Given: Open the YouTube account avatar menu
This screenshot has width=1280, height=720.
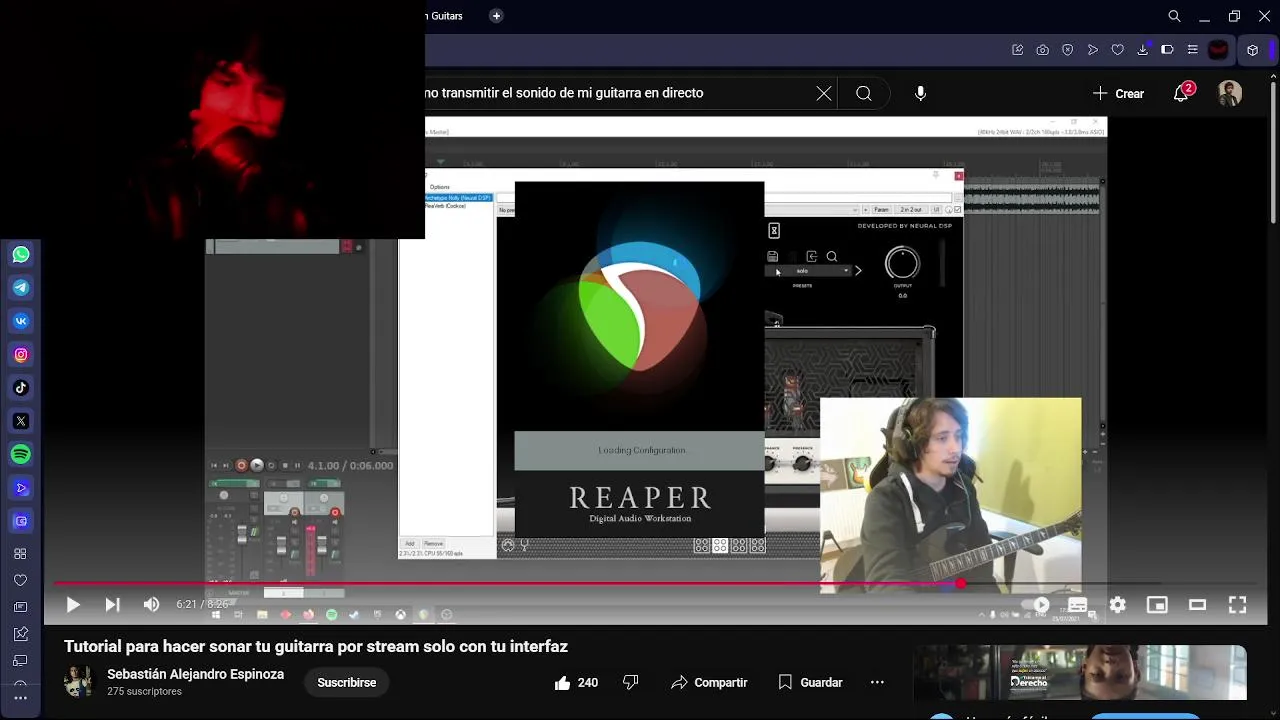Looking at the screenshot, I should pyautogui.click(x=1230, y=93).
